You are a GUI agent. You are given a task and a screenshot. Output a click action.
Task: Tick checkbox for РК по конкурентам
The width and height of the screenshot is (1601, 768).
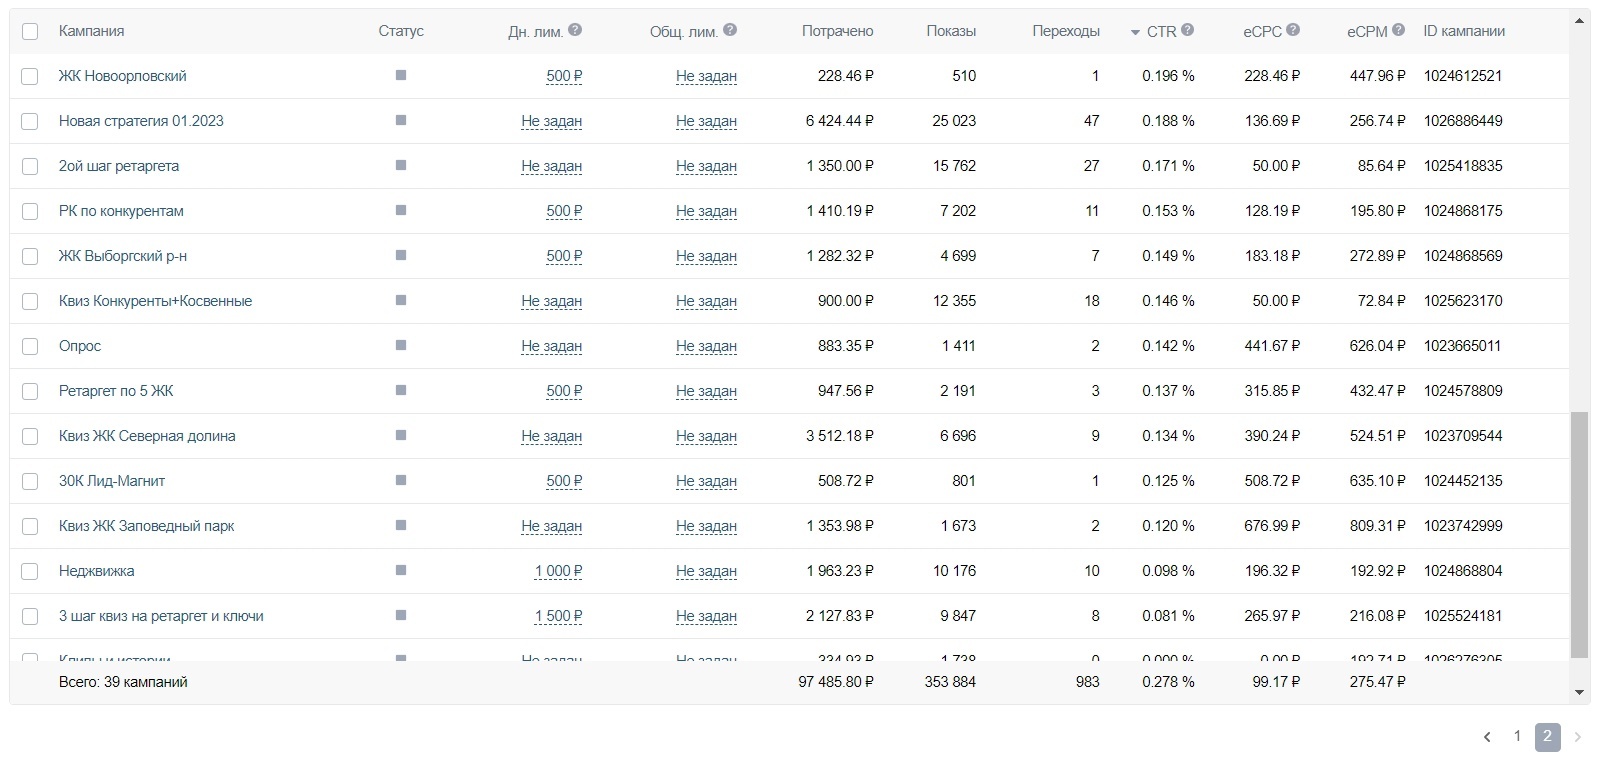pyautogui.click(x=30, y=211)
